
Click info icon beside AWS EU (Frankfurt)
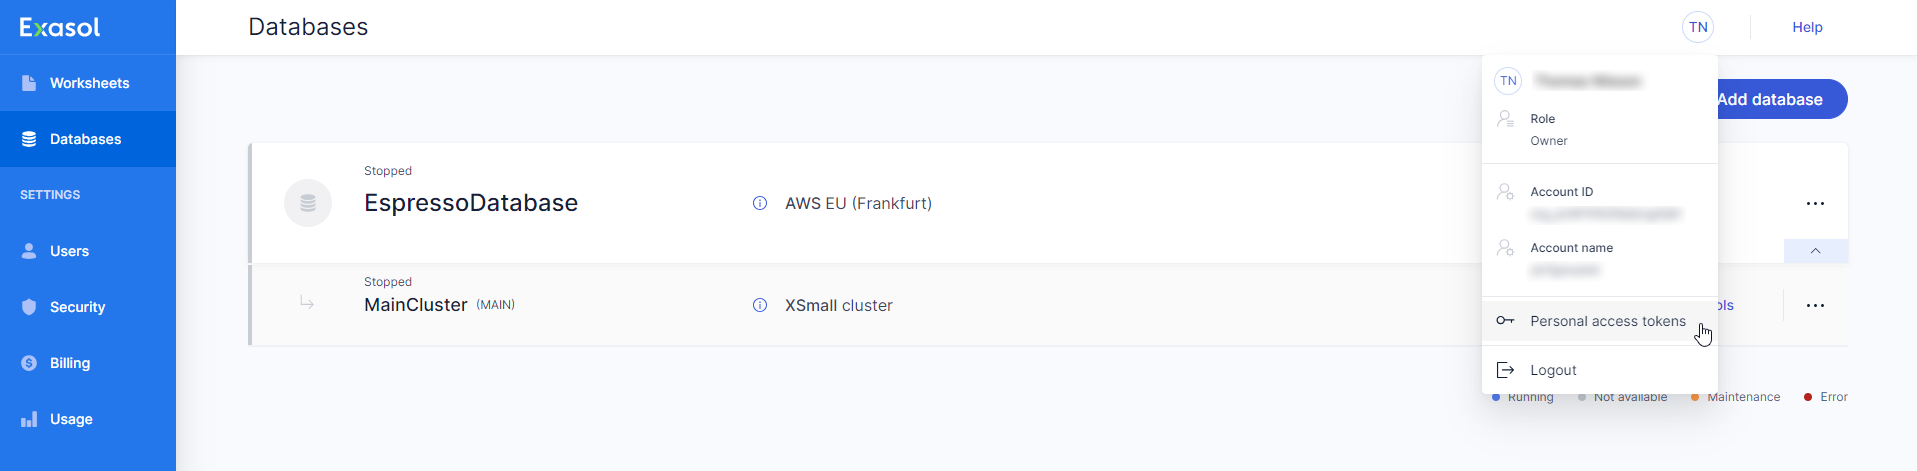click(x=760, y=203)
